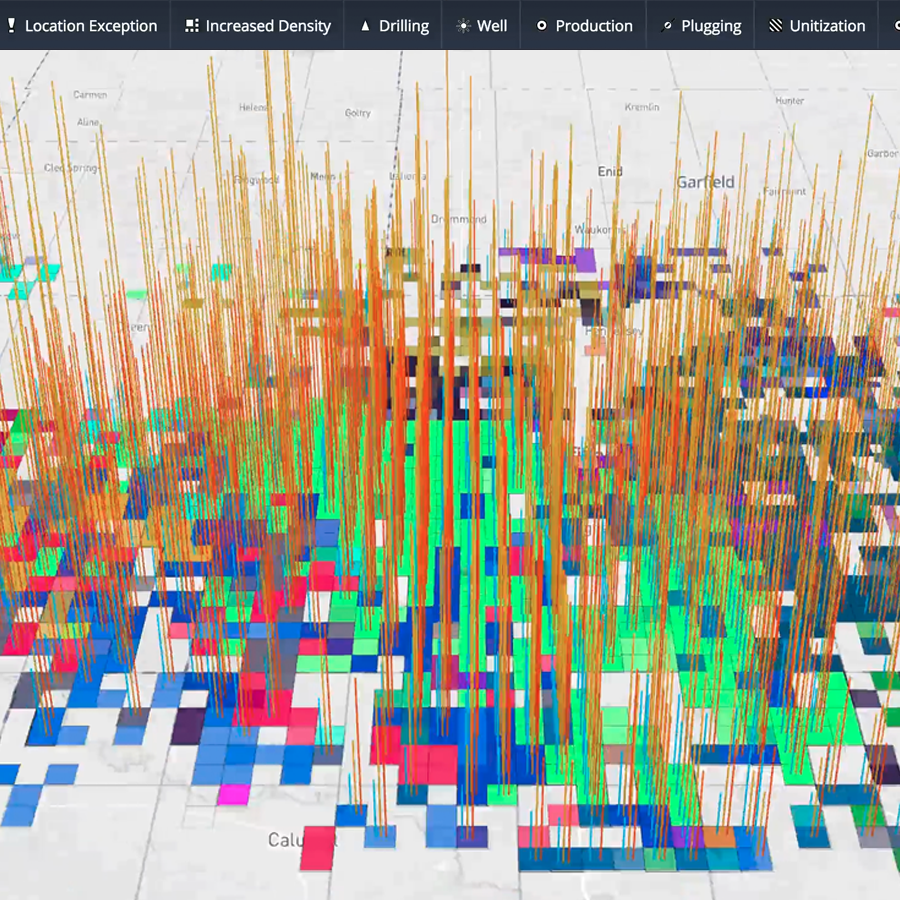Click the Drilling triangle icon

pos(365,26)
